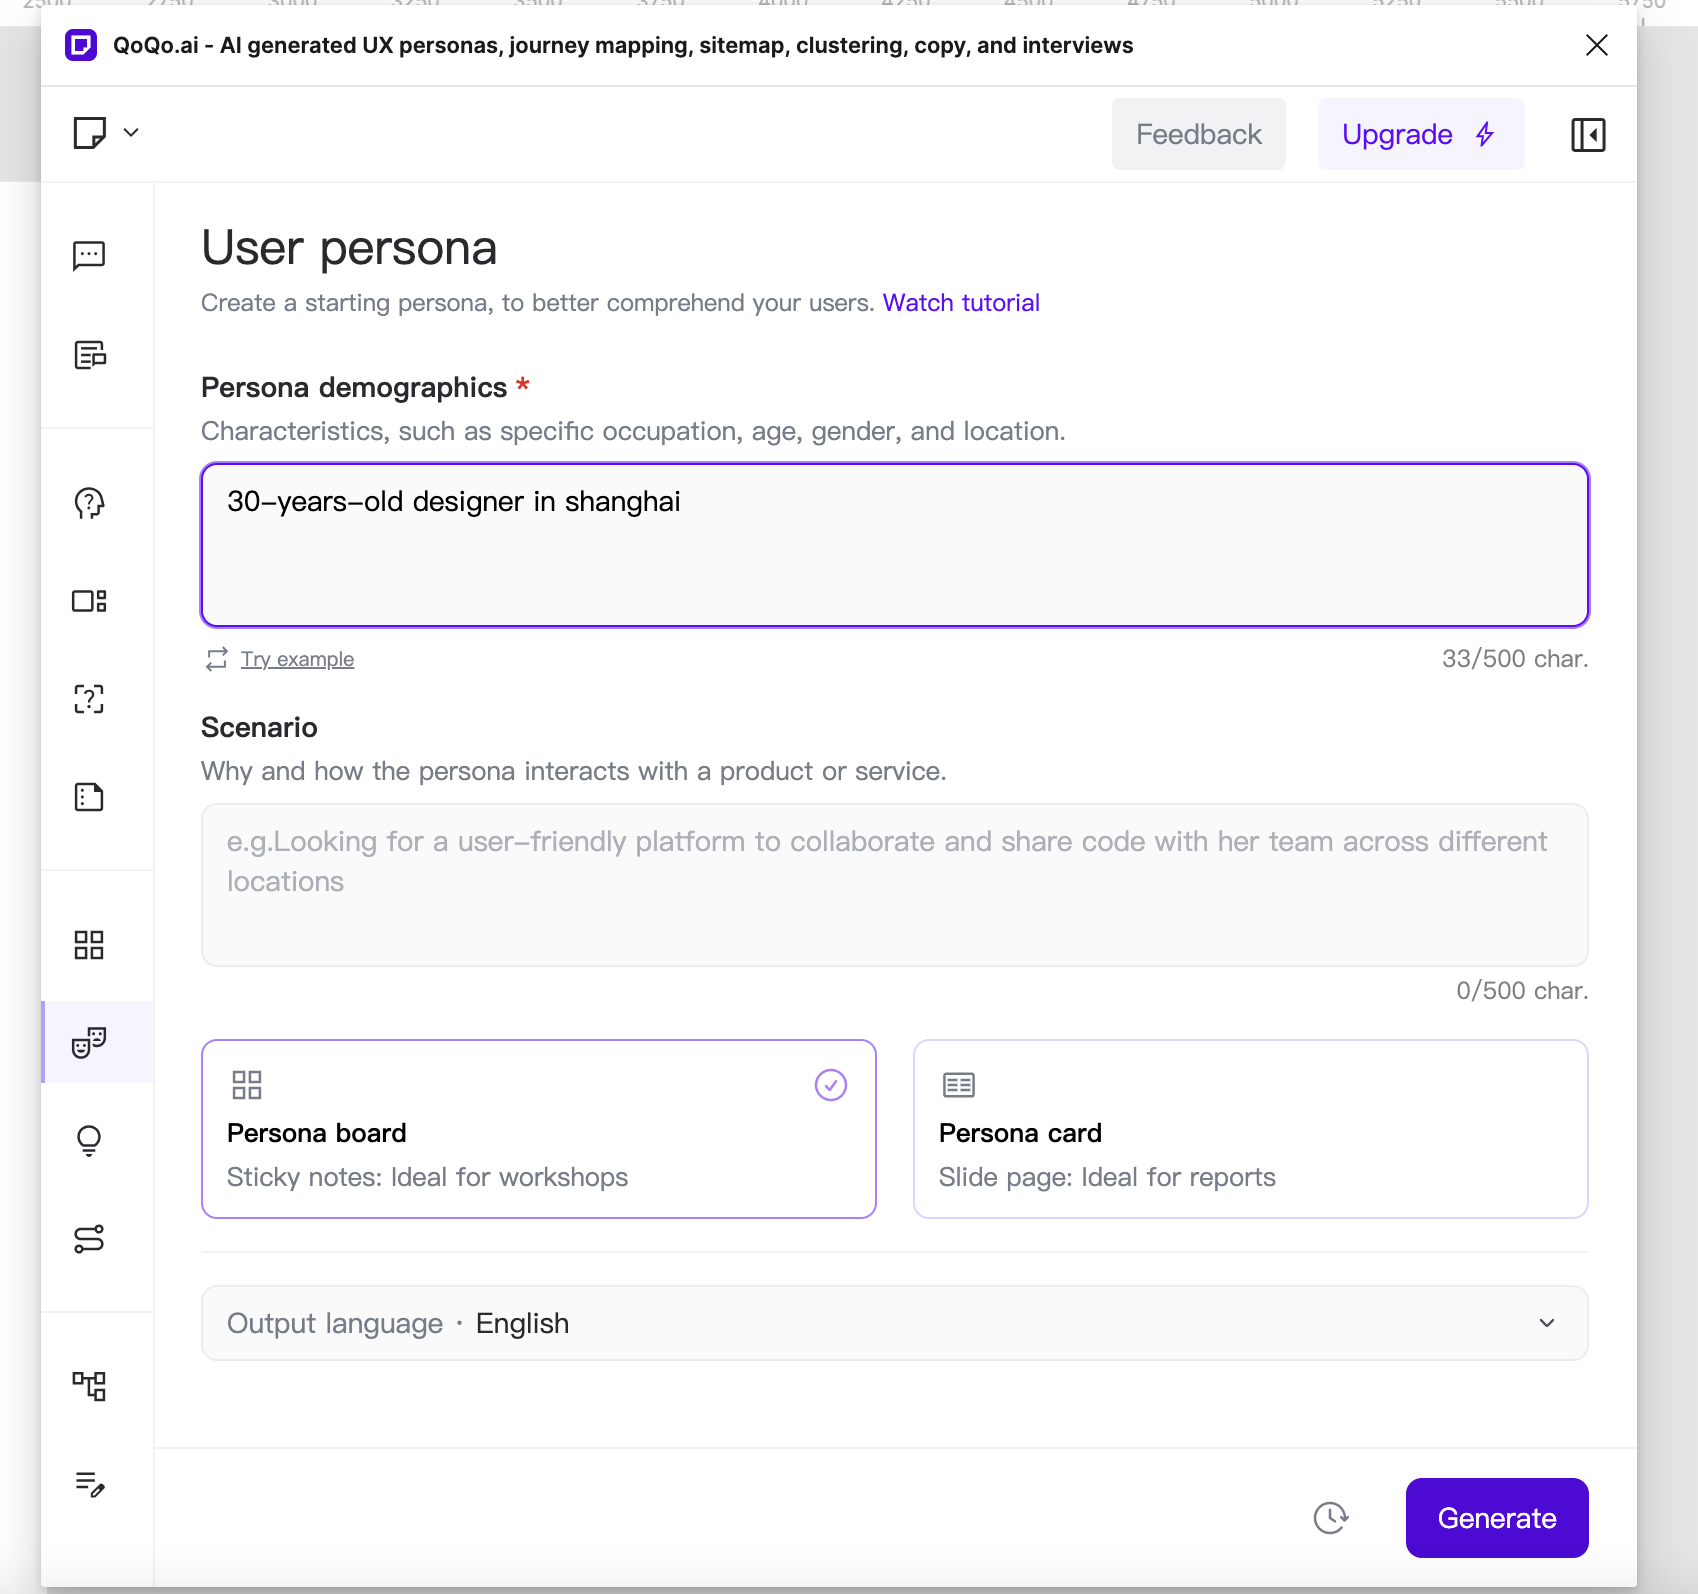Open the sitemap tree sidebar icon
The image size is (1698, 1594).
point(89,1386)
